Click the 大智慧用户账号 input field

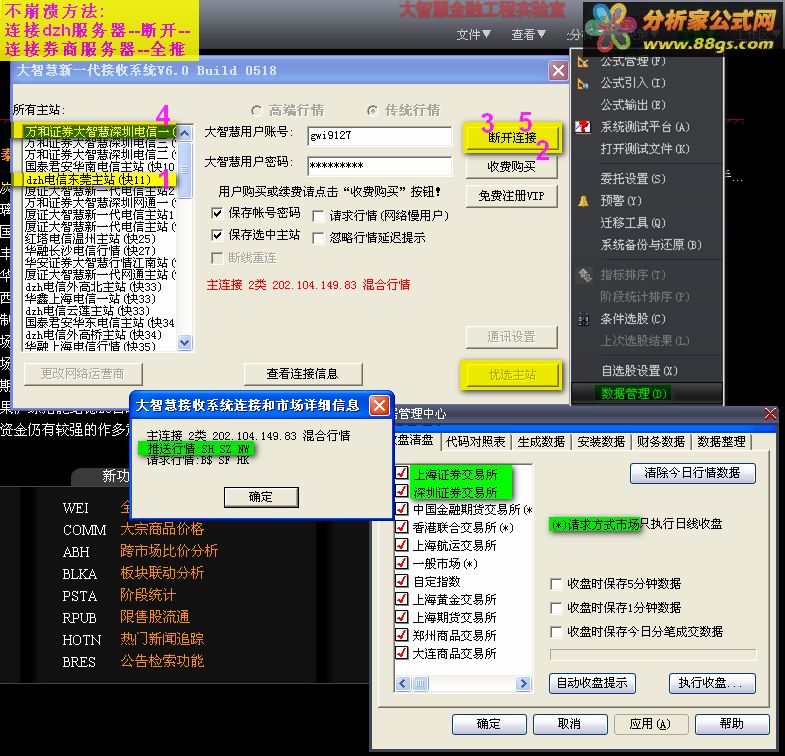pyautogui.click(x=380, y=136)
